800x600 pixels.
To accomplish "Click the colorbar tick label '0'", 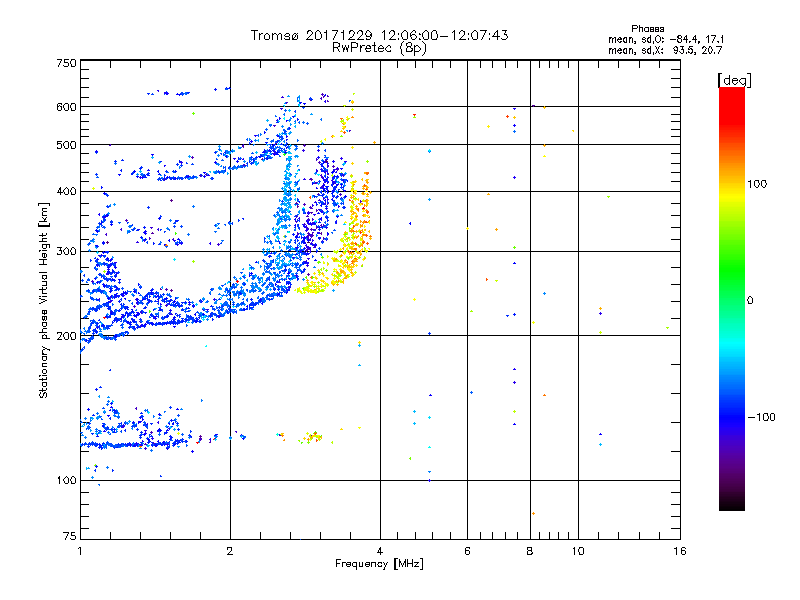I will [750, 300].
